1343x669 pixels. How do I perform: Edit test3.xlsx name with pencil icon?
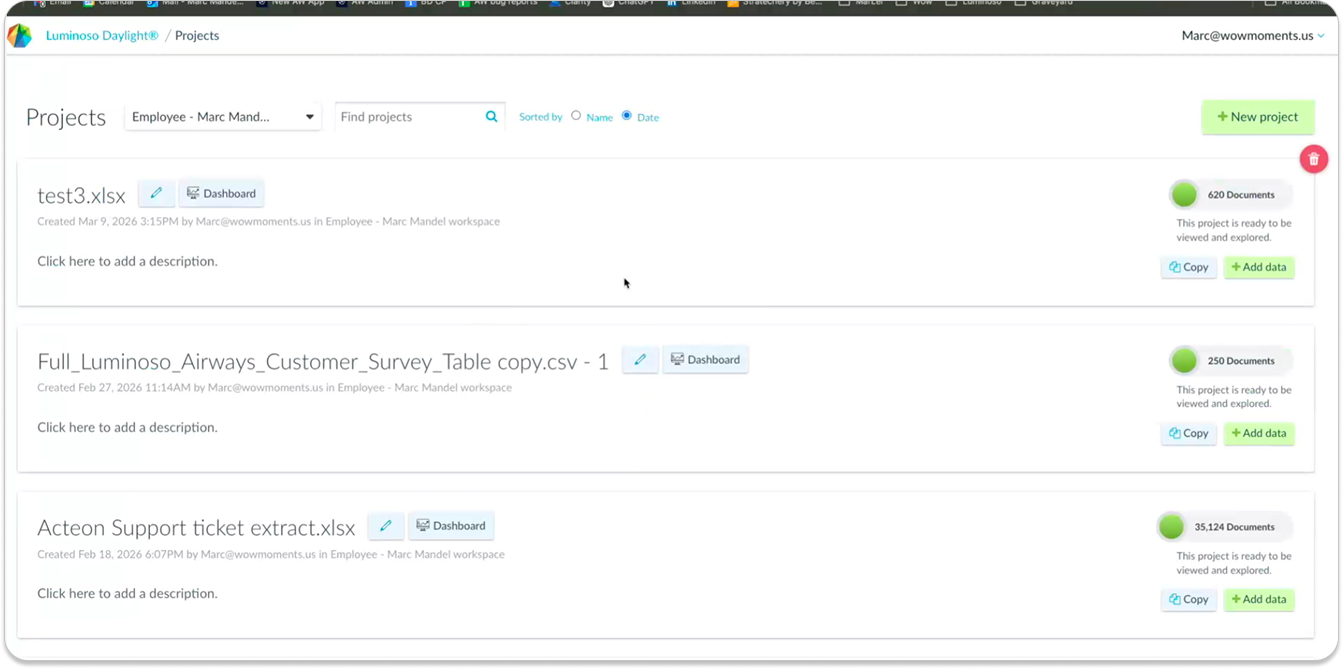click(x=156, y=194)
